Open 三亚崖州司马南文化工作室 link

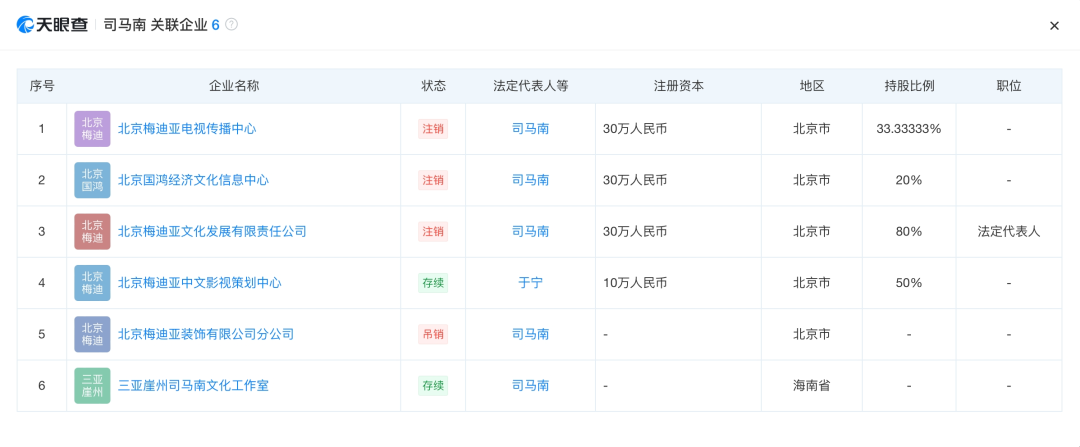[194, 386]
